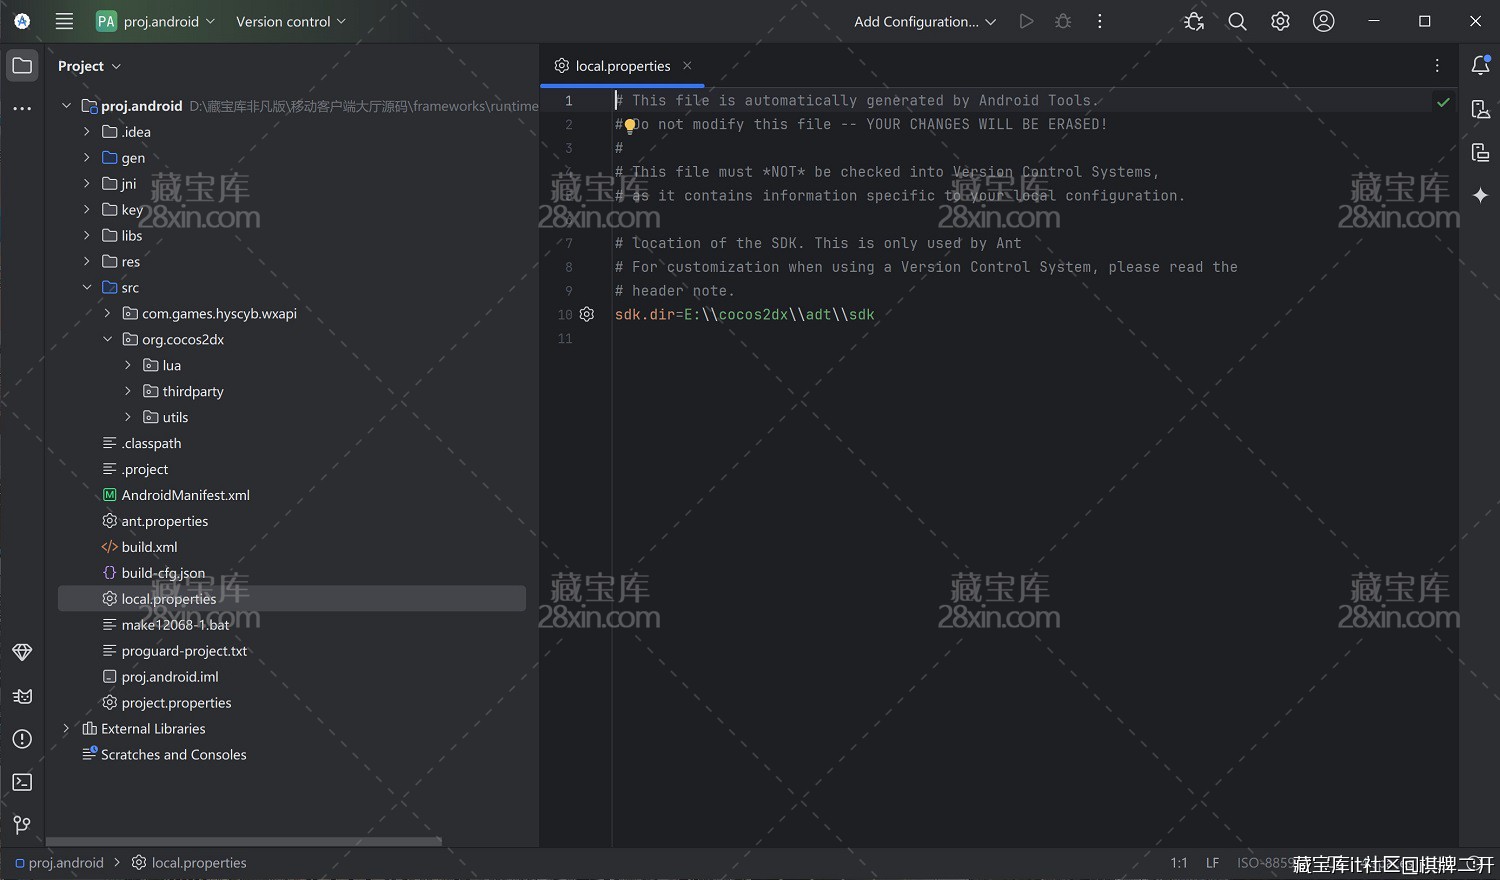Expand the libs folder
This screenshot has width=1500, height=880.
[x=87, y=236]
